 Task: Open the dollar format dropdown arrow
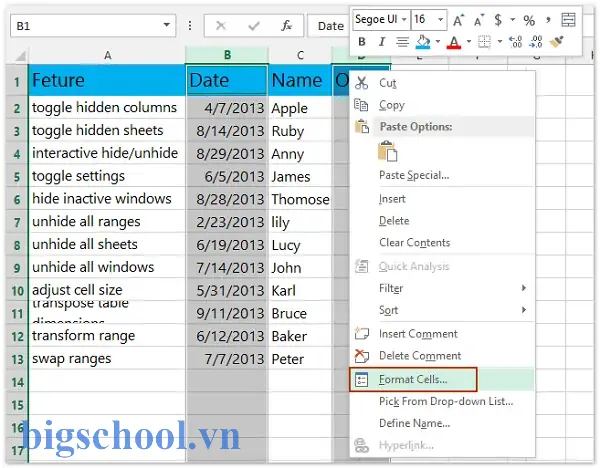point(512,20)
